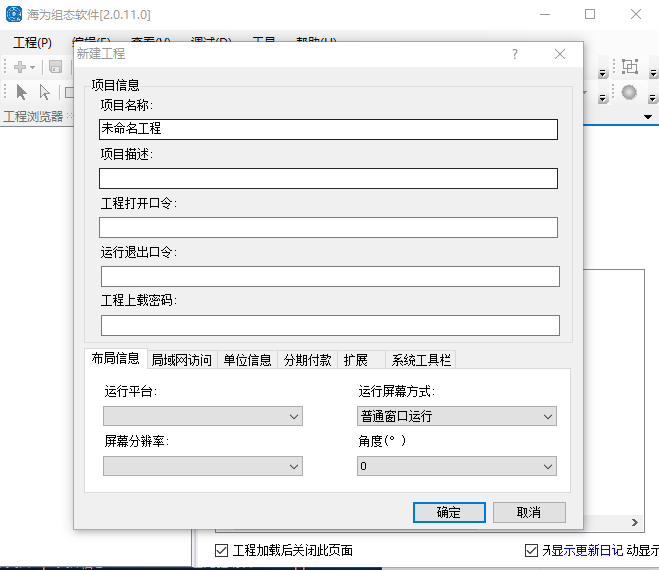659x570 pixels.
Task: Open the 屏幕分辨率 dropdown
Action: coord(203,466)
